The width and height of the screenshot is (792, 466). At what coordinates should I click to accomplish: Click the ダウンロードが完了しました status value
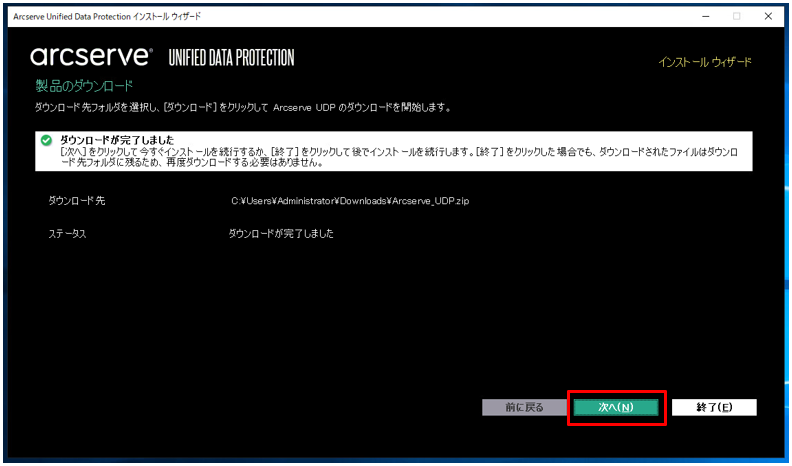pos(281,234)
